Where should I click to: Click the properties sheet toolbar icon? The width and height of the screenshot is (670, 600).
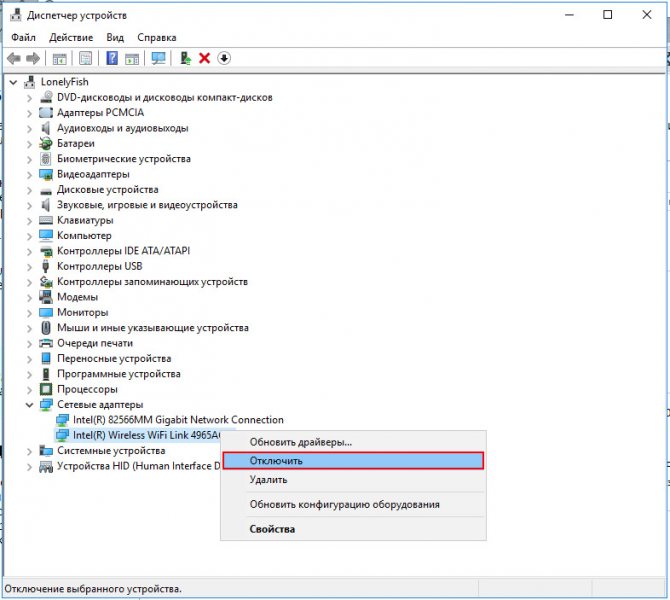pos(85,58)
